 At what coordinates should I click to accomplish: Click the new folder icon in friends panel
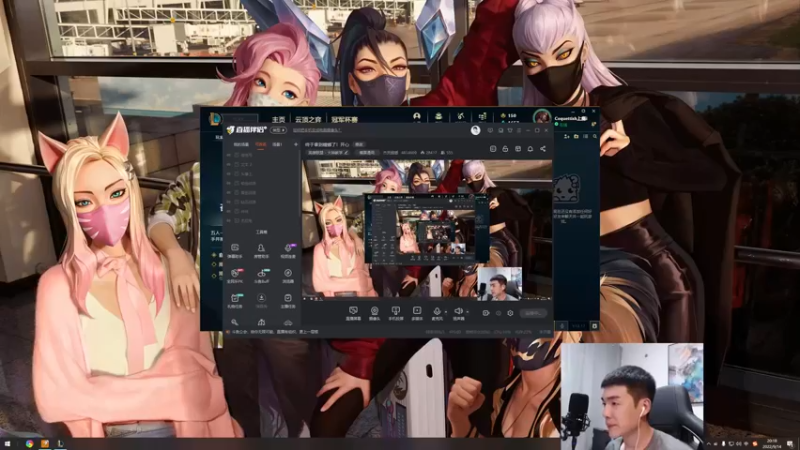point(576,136)
